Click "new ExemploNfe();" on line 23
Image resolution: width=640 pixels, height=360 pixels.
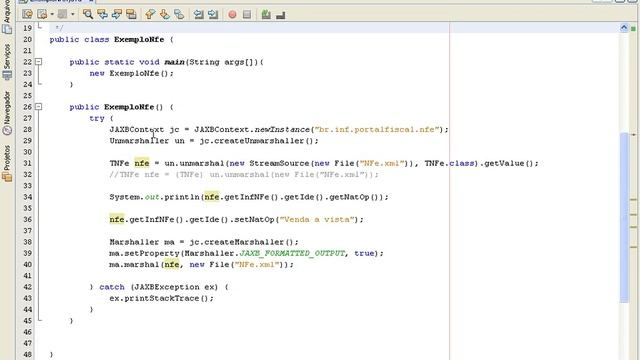click(x=131, y=73)
